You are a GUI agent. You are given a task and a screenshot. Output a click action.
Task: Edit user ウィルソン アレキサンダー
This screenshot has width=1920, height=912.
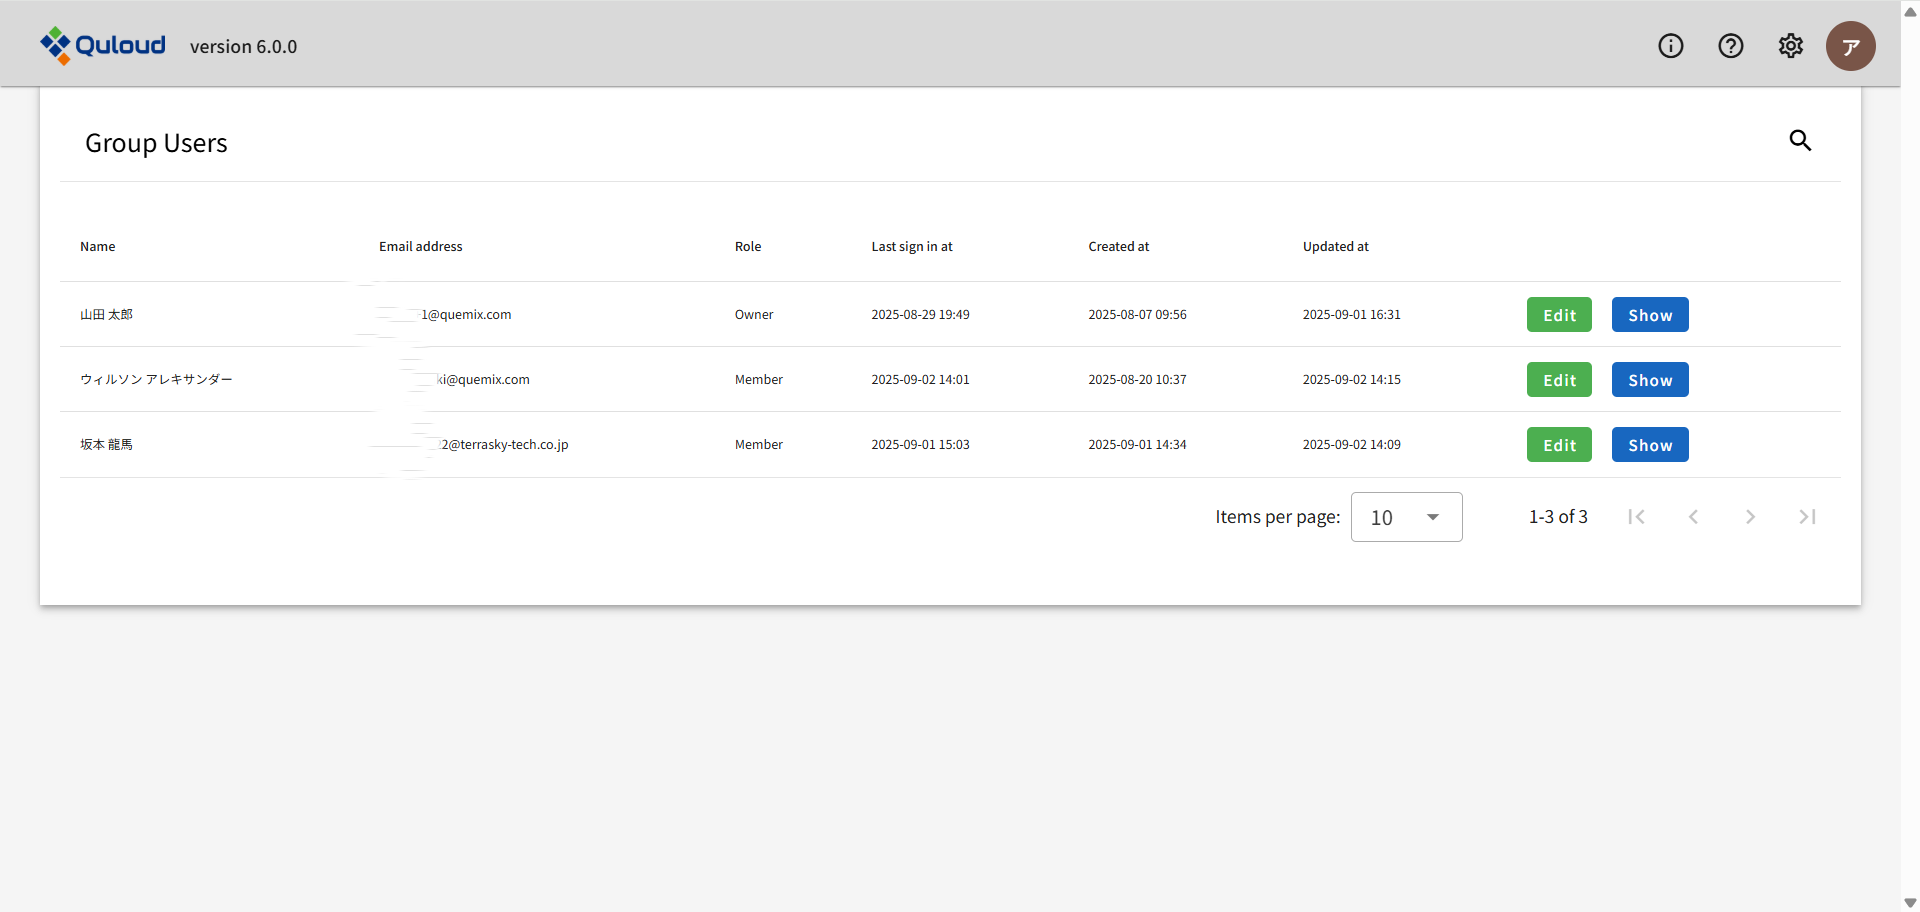pyautogui.click(x=1559, y=380)
